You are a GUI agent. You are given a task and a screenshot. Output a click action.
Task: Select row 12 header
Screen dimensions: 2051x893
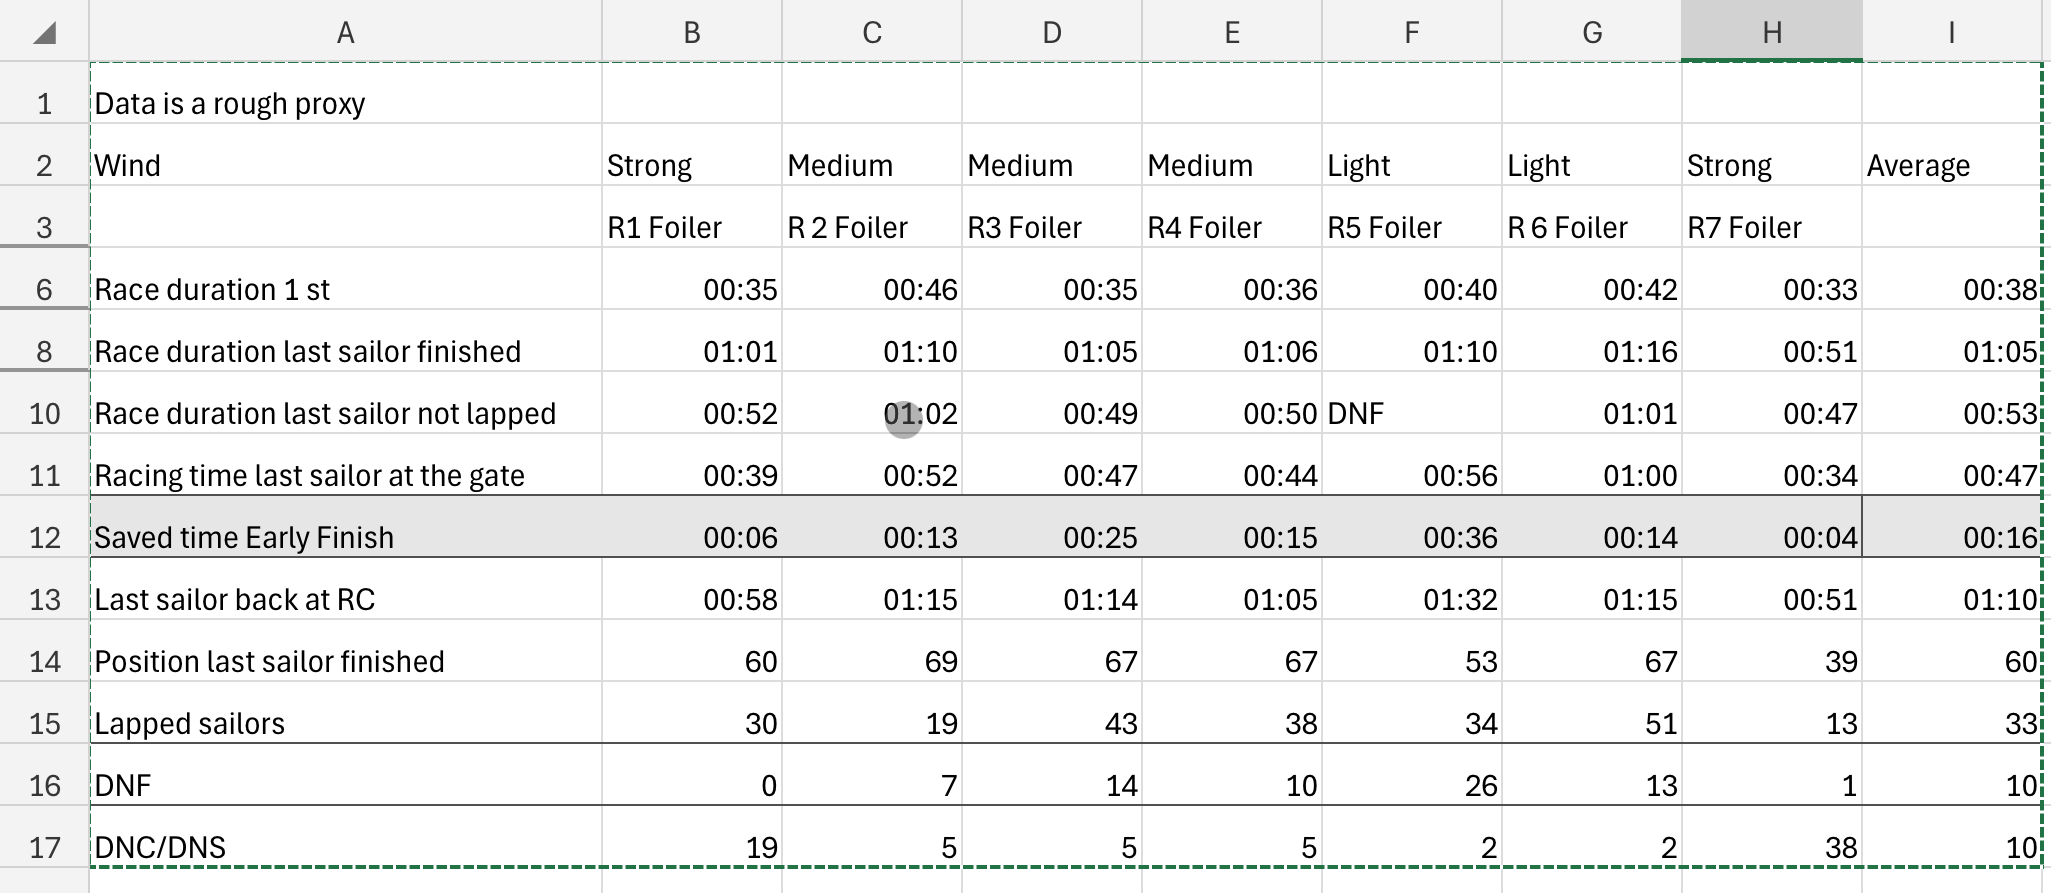[44, 538]
